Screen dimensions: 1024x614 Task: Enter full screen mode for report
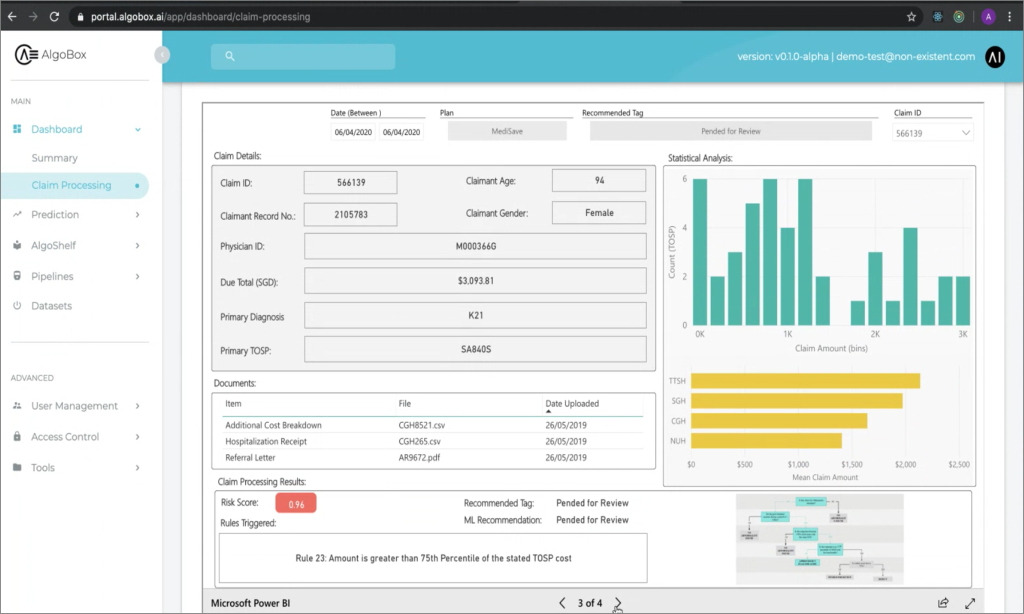[970, 603]
